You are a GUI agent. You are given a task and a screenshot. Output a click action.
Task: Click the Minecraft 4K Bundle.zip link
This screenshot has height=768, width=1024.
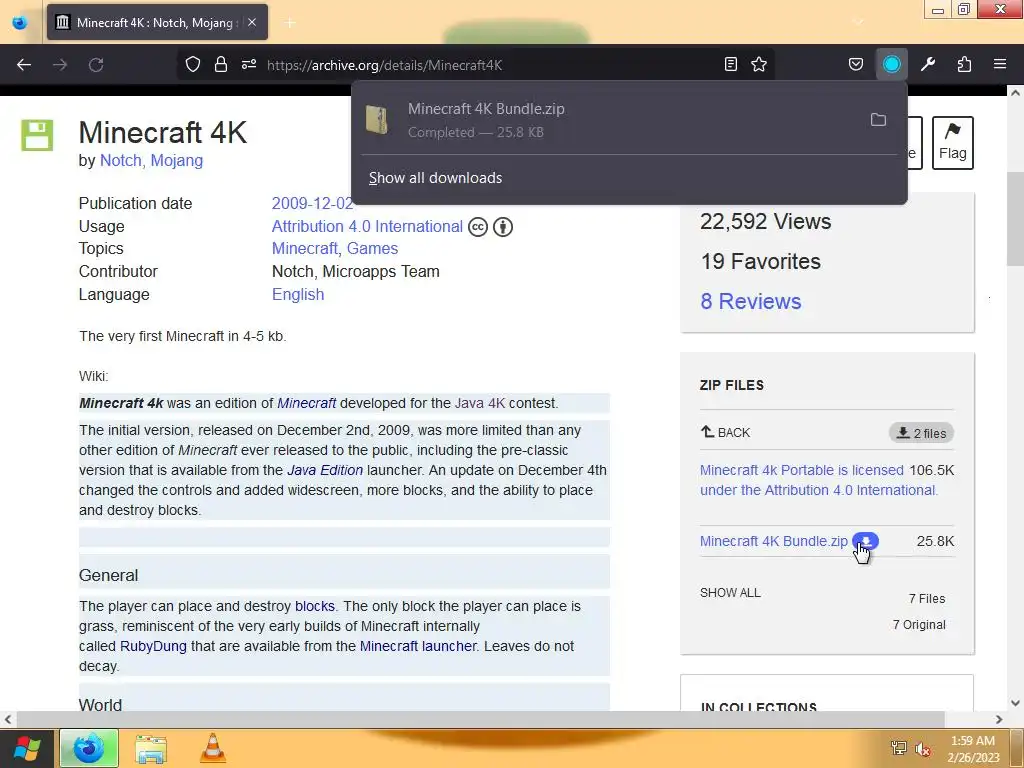(774, 541)
